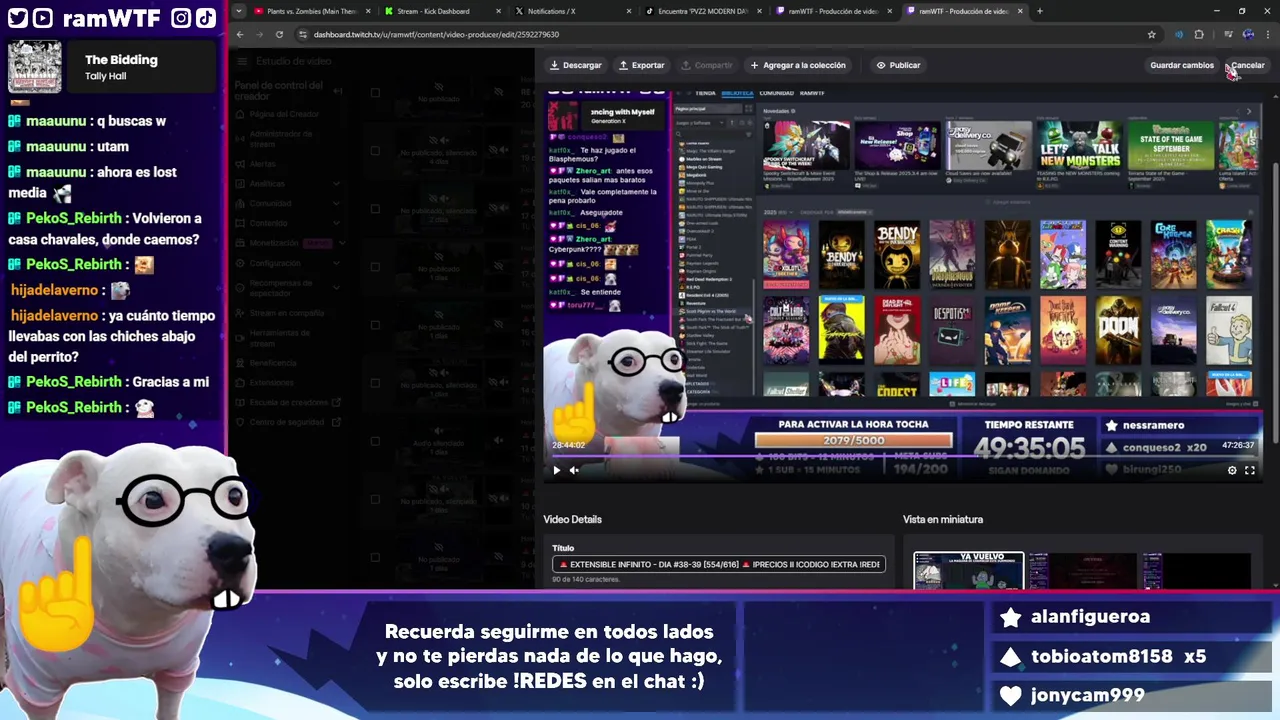Open the site info icon in address bar

pos(304,34)
